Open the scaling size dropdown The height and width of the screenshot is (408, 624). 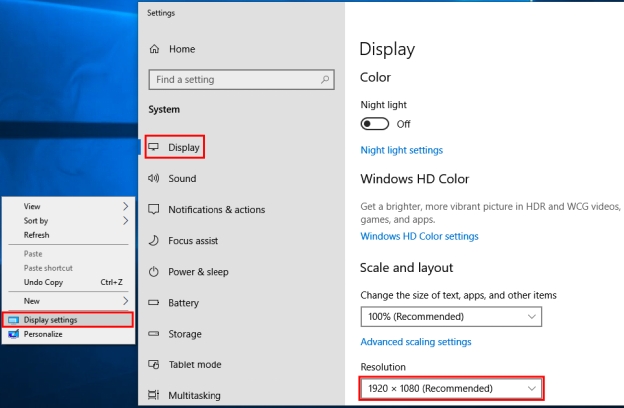point(451,316)
